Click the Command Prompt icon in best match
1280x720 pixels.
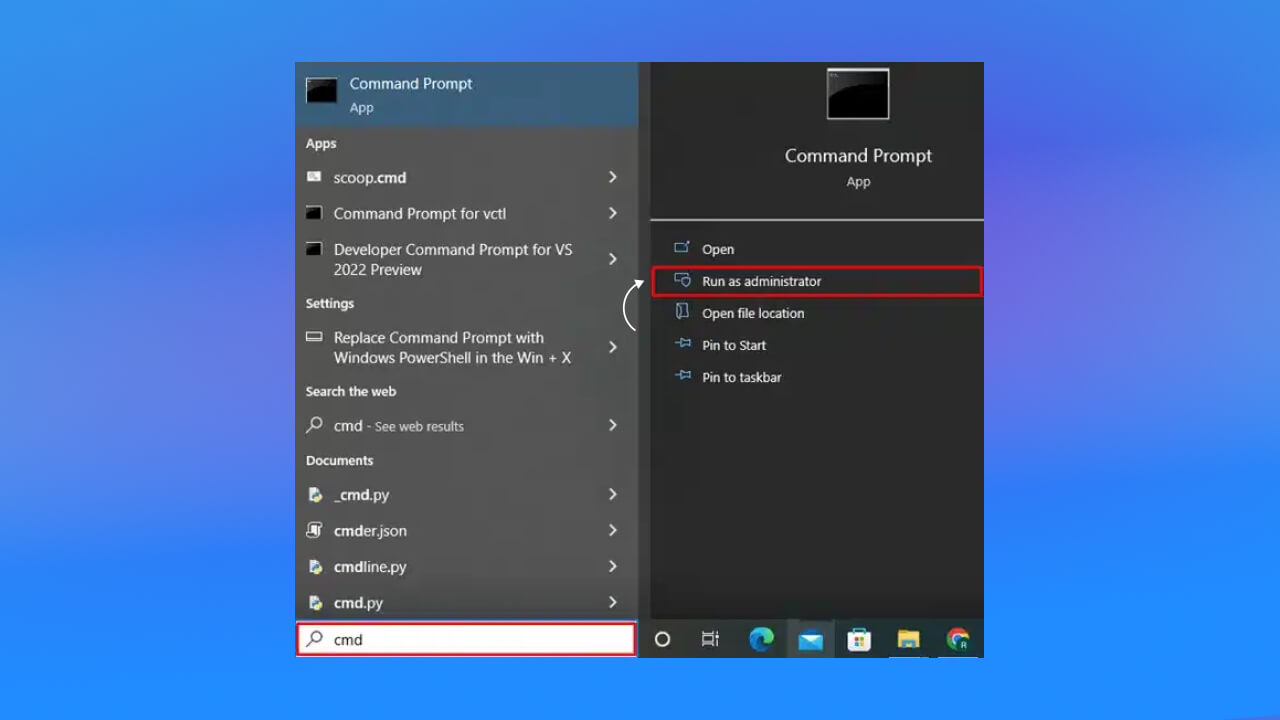(x=322, y=91)
